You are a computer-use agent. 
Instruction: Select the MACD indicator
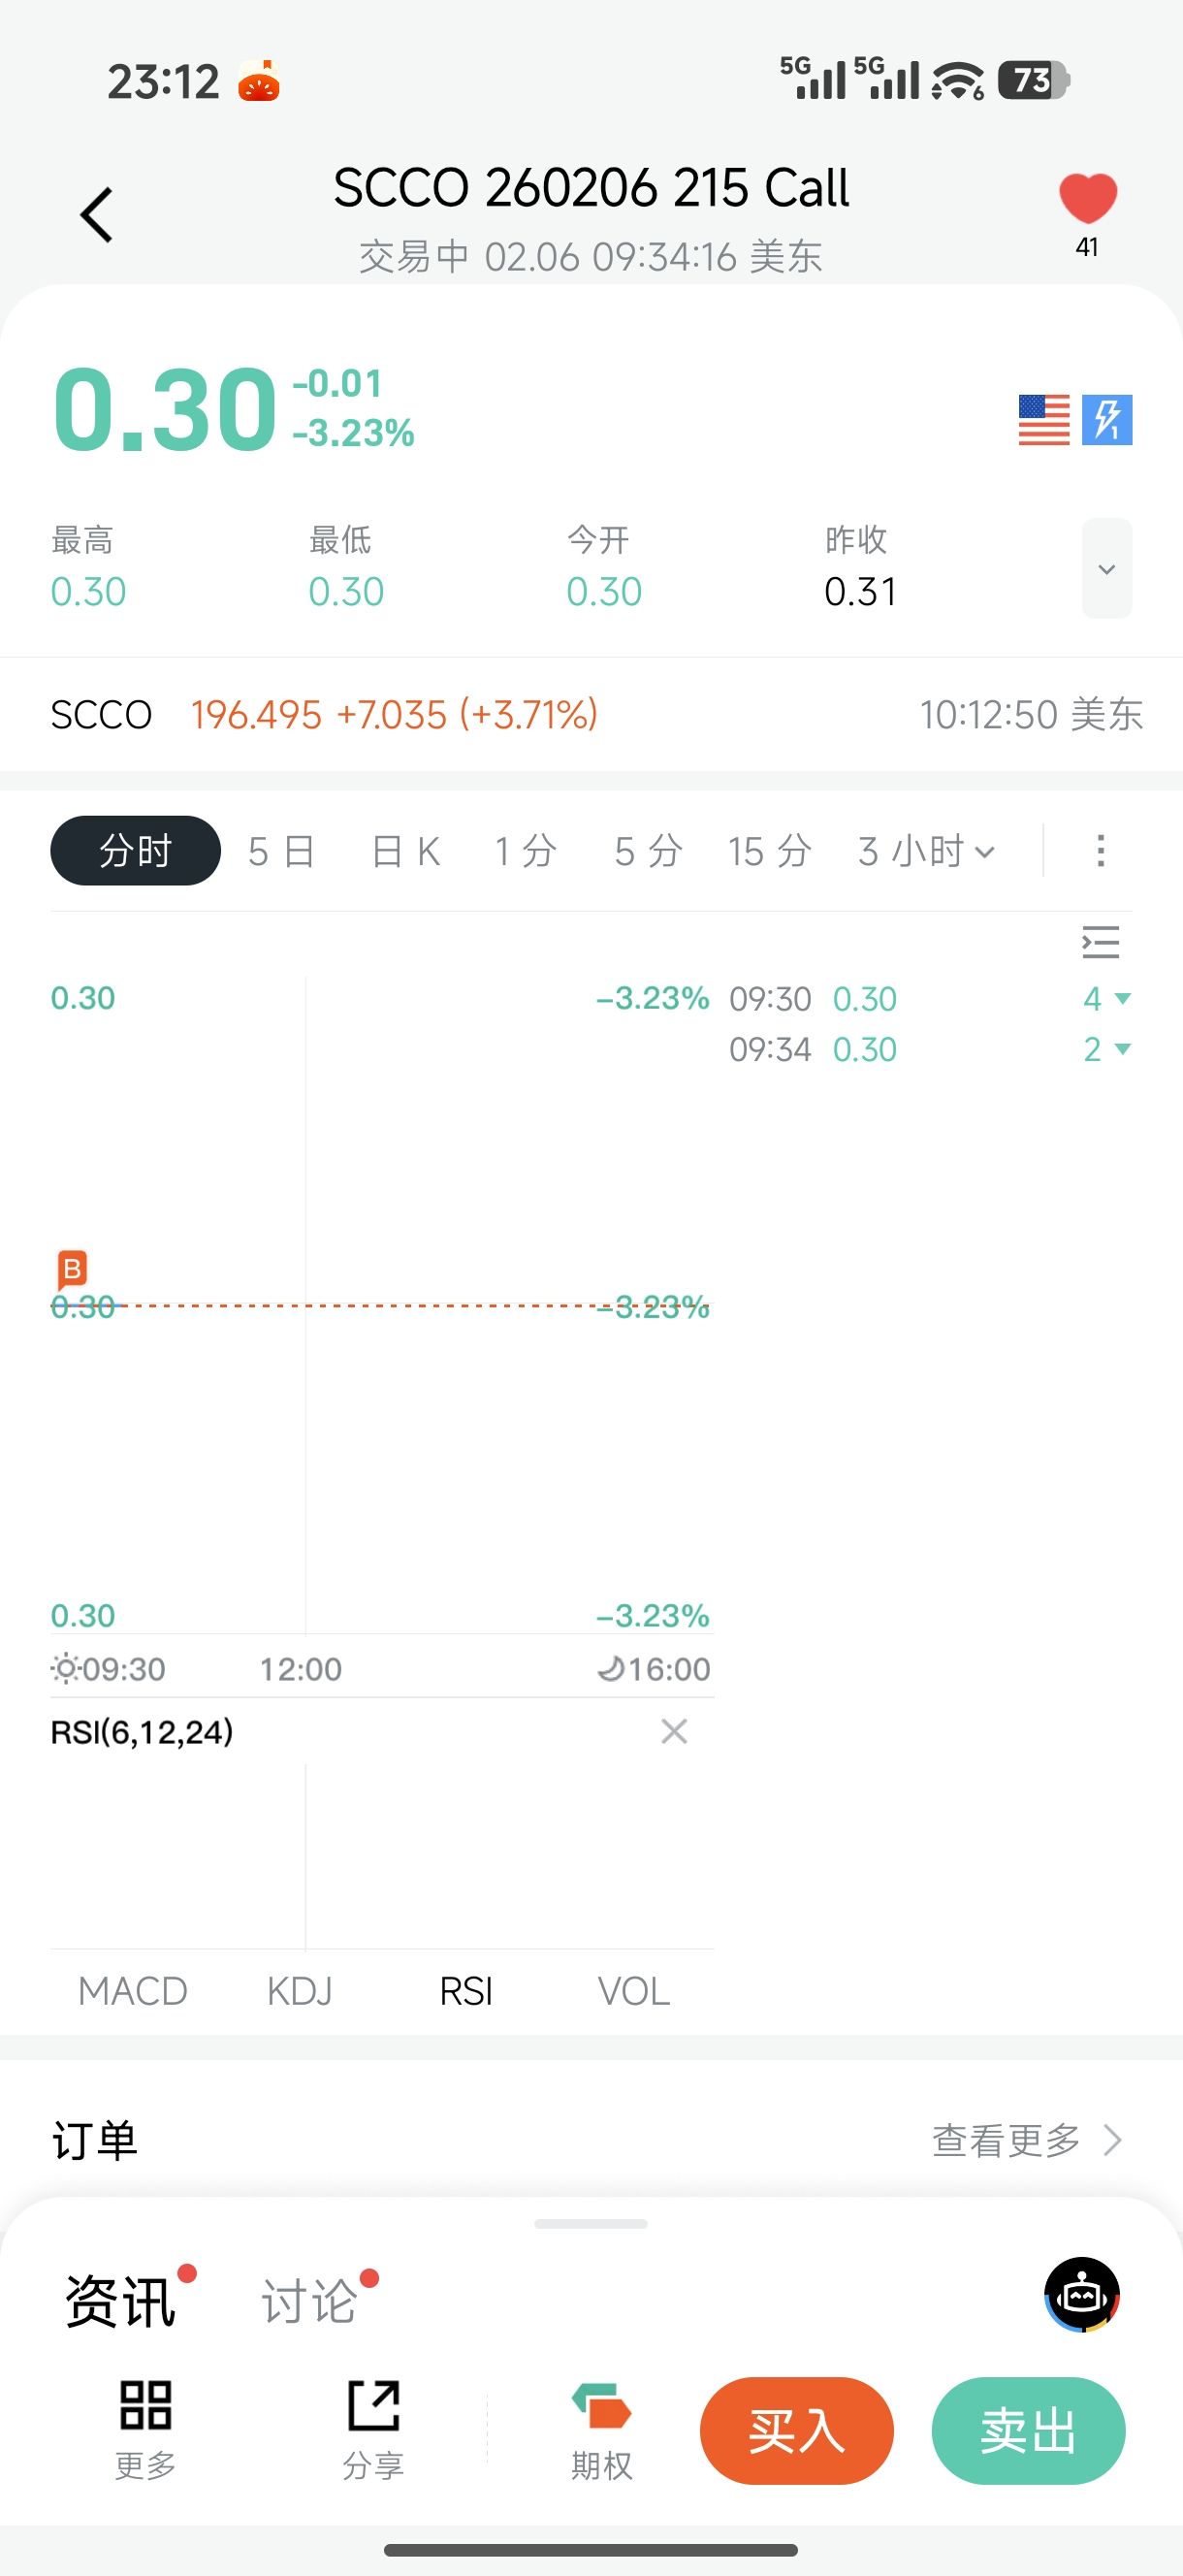point(133,1992)
